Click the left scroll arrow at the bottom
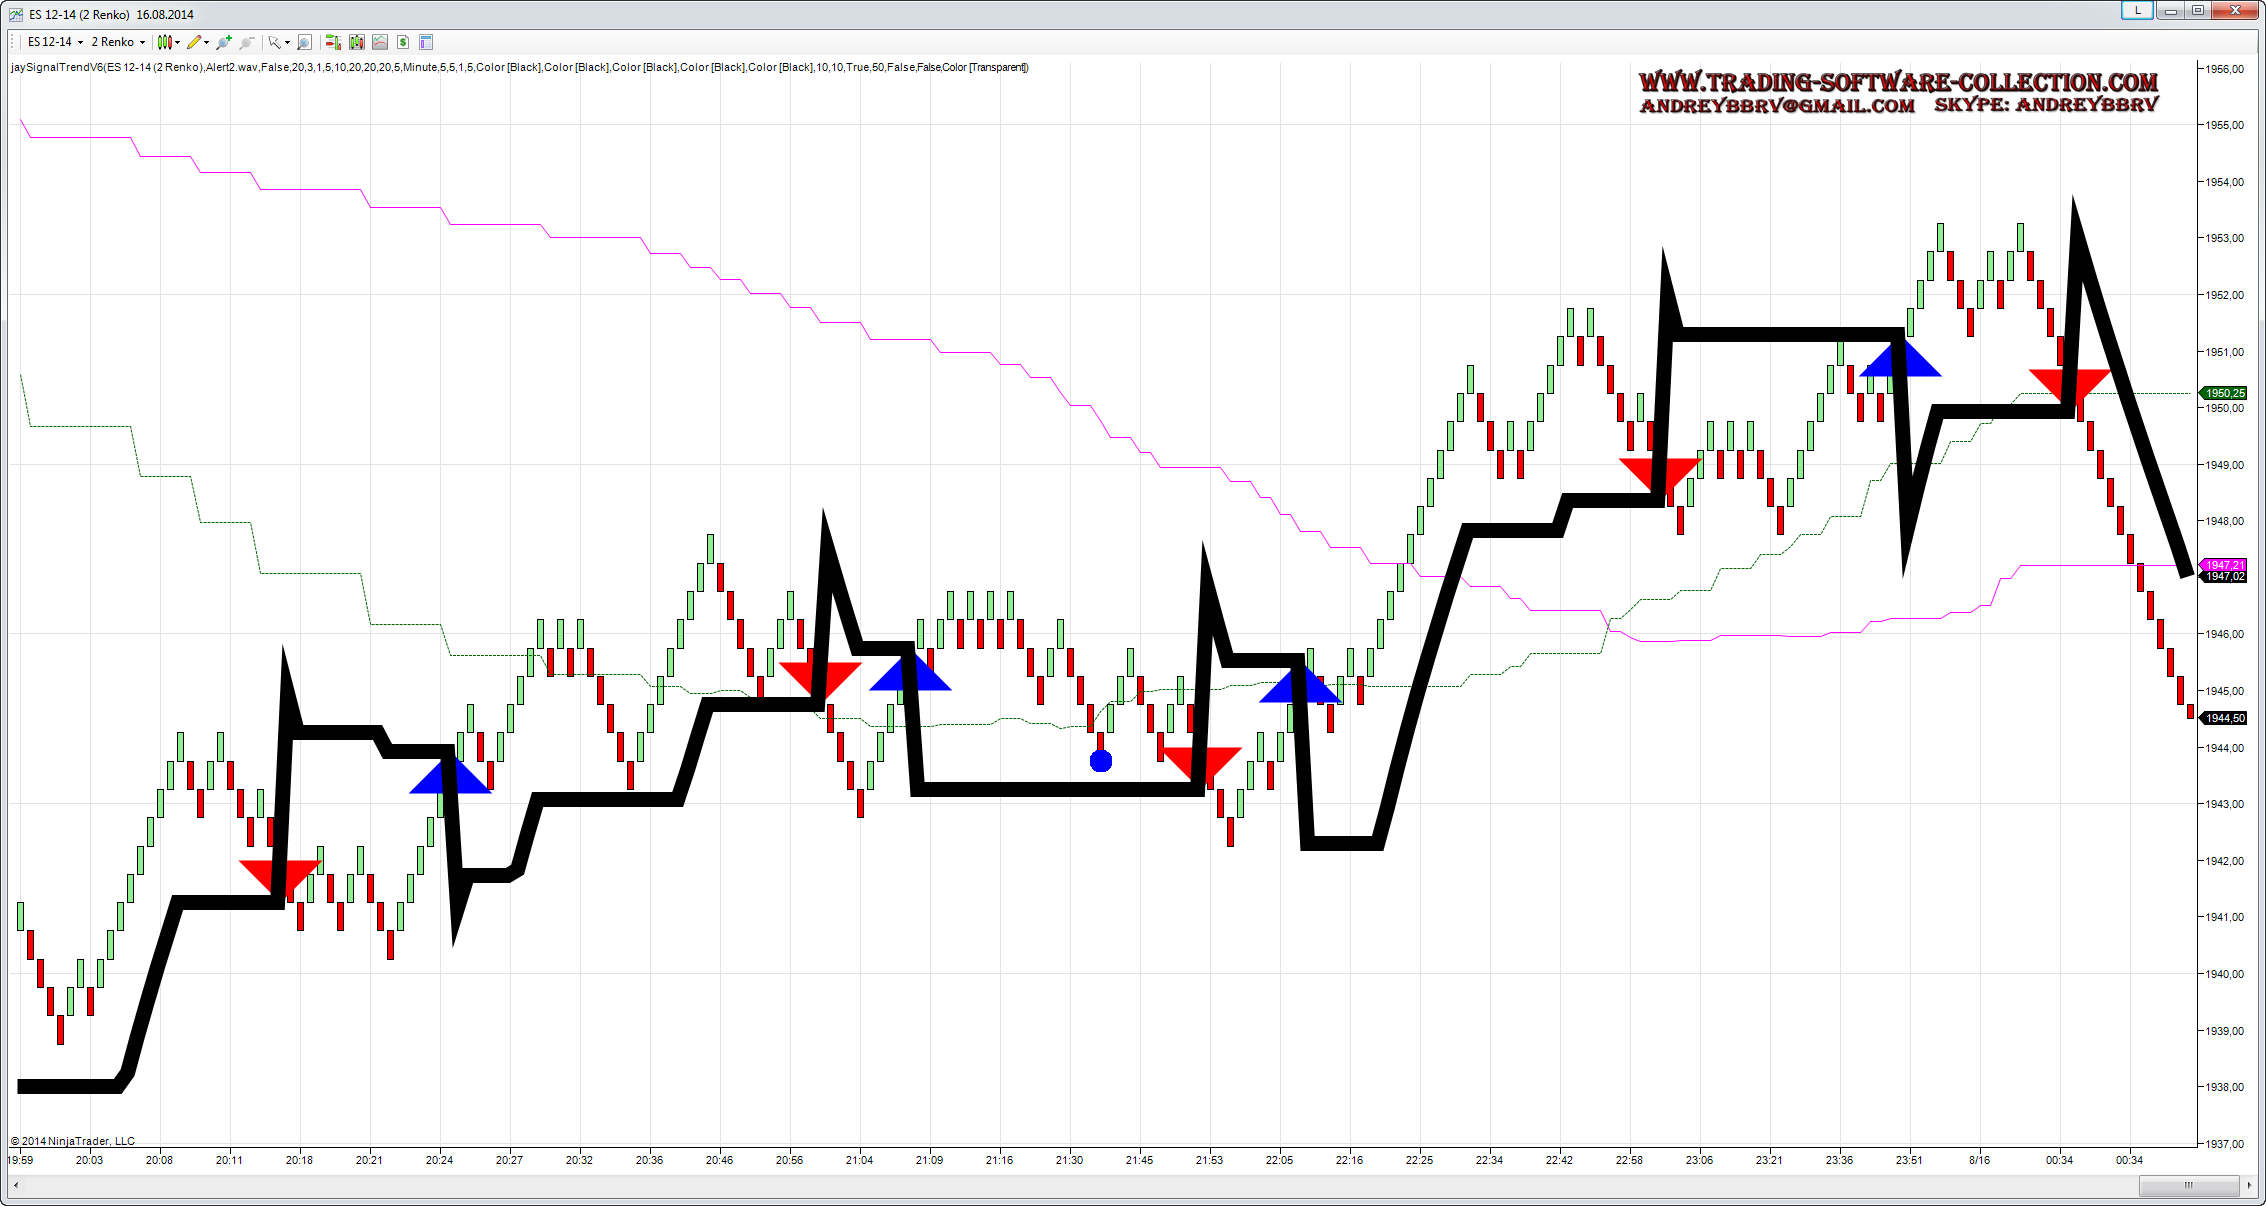 point(15,1185)
